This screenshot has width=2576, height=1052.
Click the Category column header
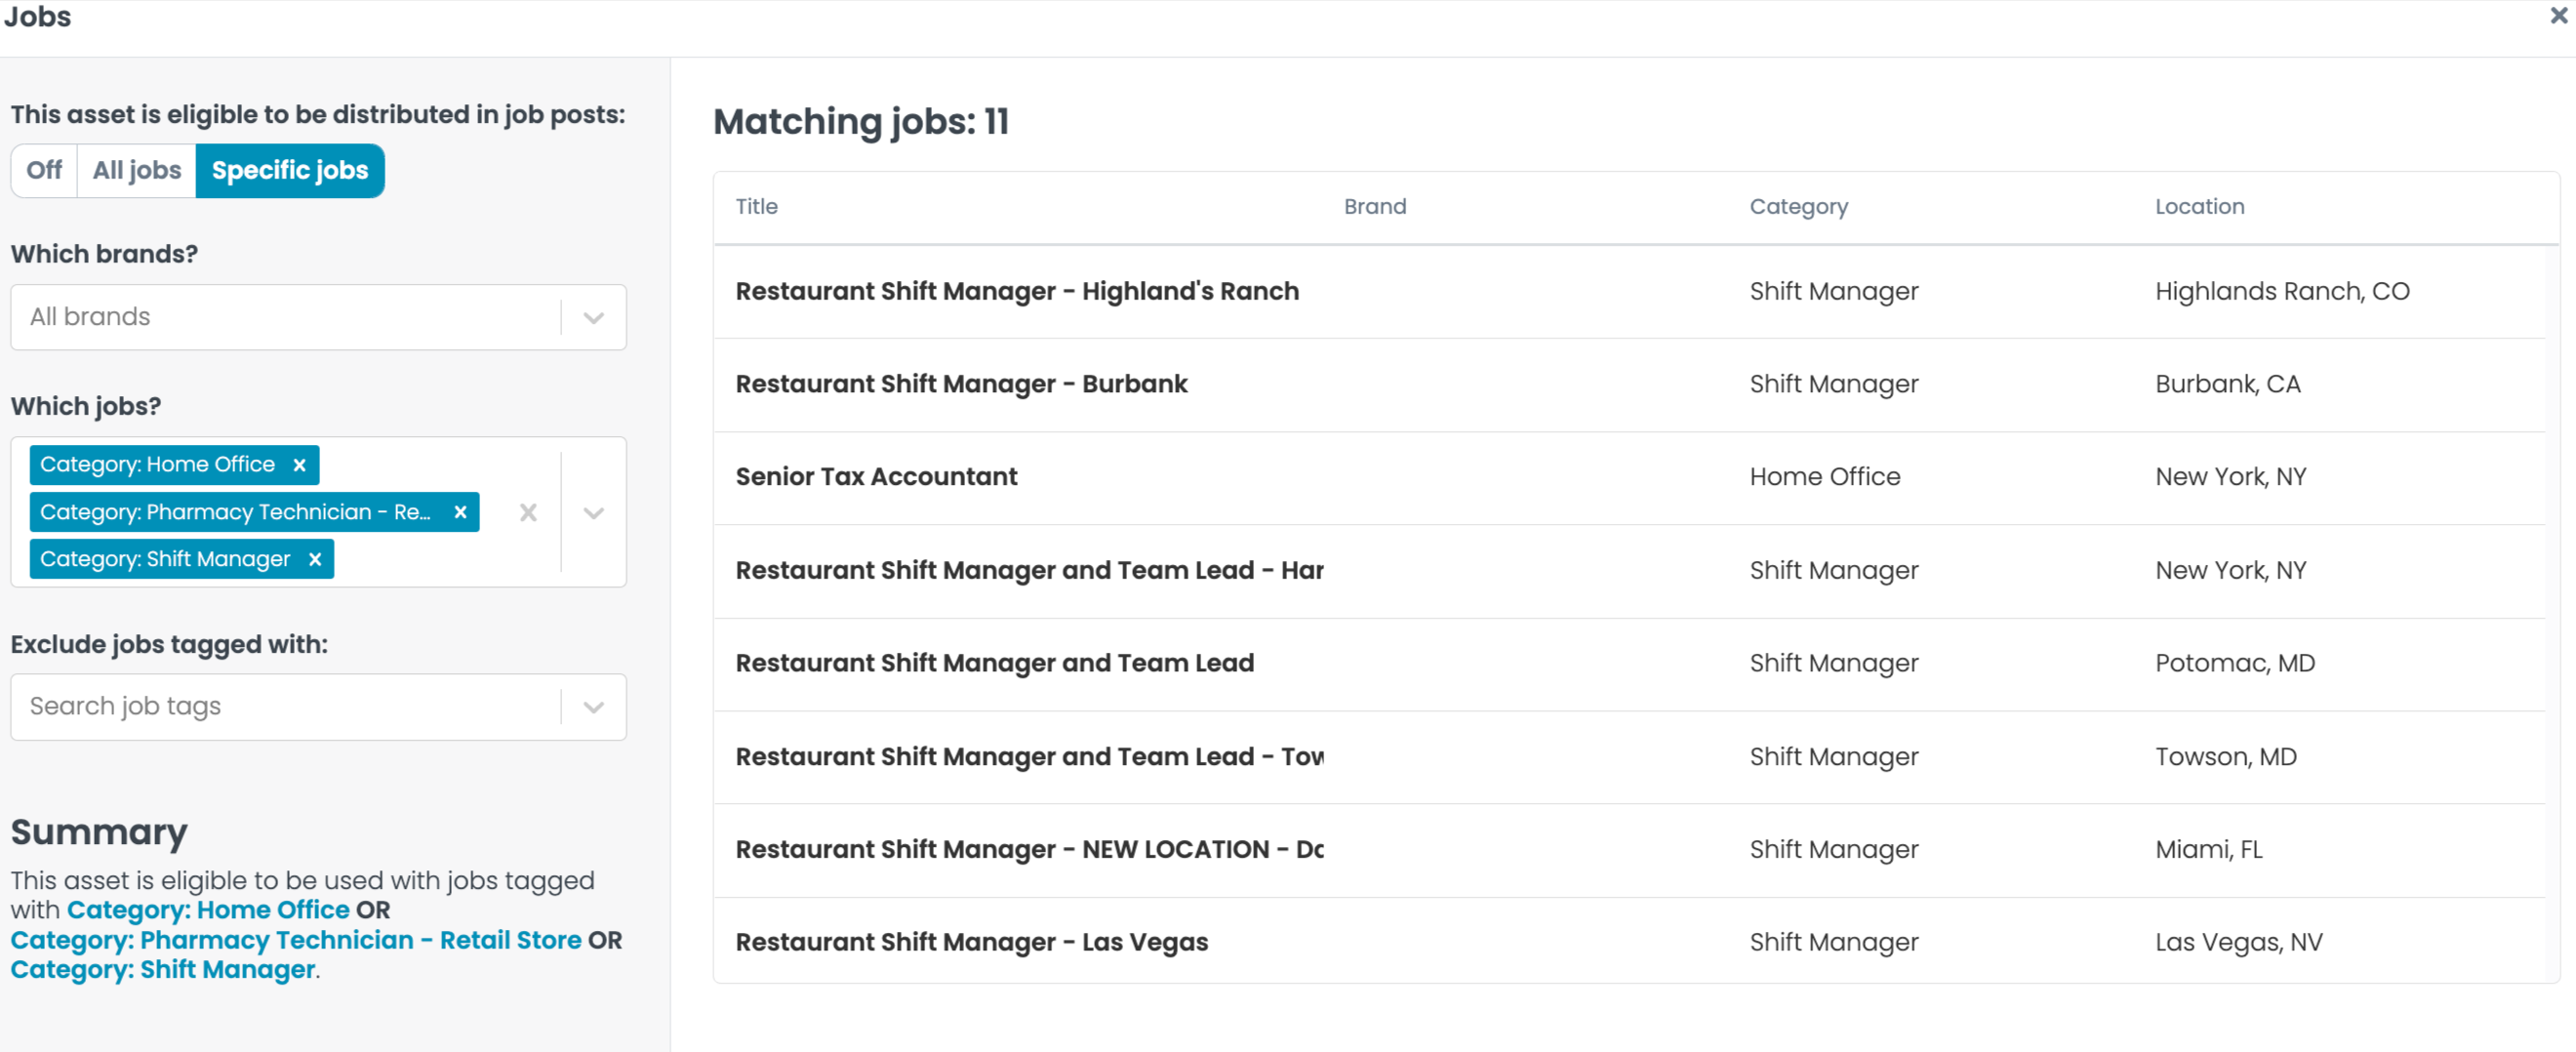pyautogui.click(x=1798, y=207)
